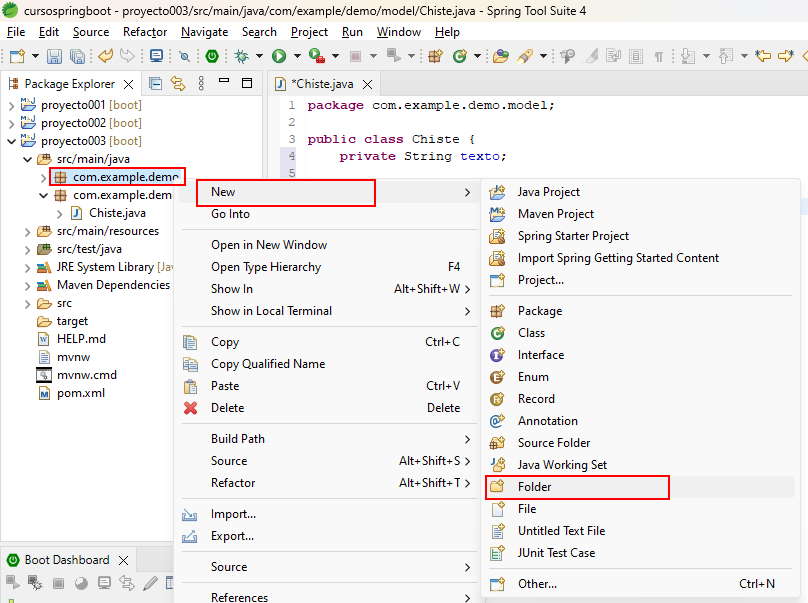
Task: Click the Debug bug icon
Action: [241, 56]
